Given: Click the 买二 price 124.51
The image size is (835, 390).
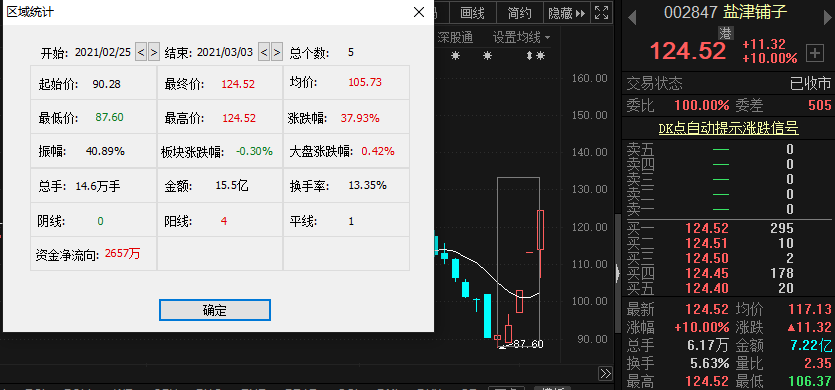Looking at the screenshot, I should click(x=707, y=243).
